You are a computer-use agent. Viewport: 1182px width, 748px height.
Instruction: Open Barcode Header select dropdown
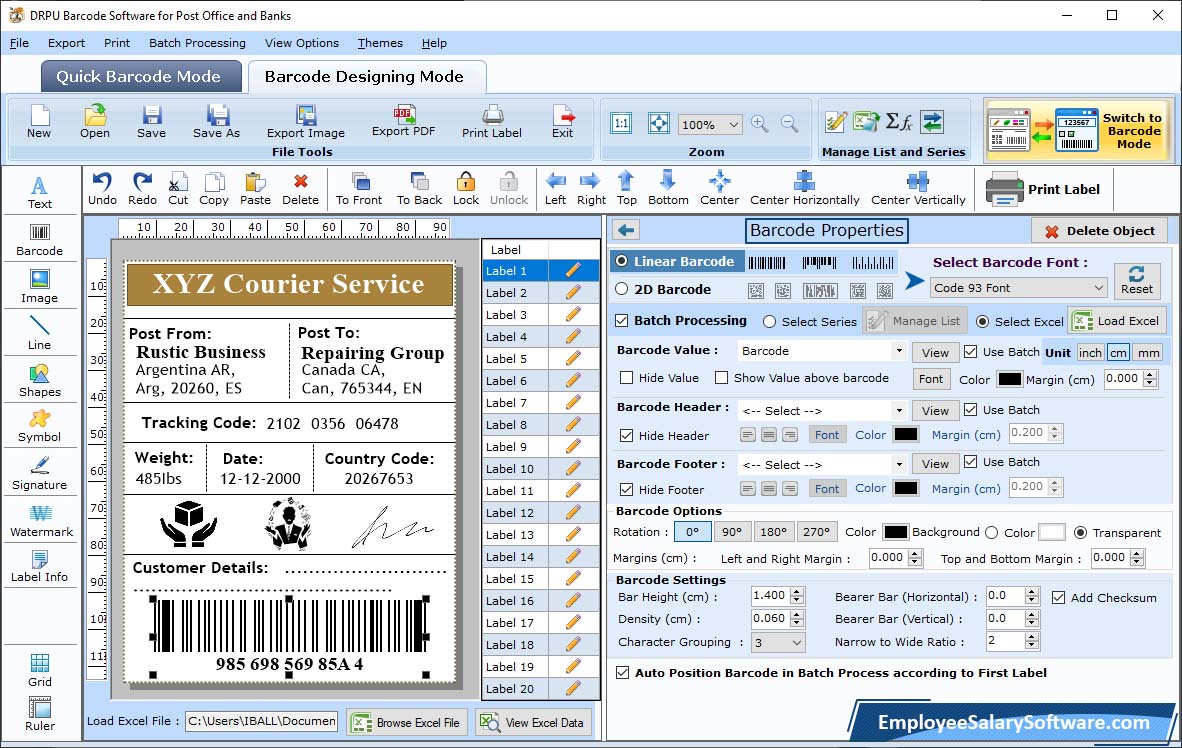[x=899, y=411]
